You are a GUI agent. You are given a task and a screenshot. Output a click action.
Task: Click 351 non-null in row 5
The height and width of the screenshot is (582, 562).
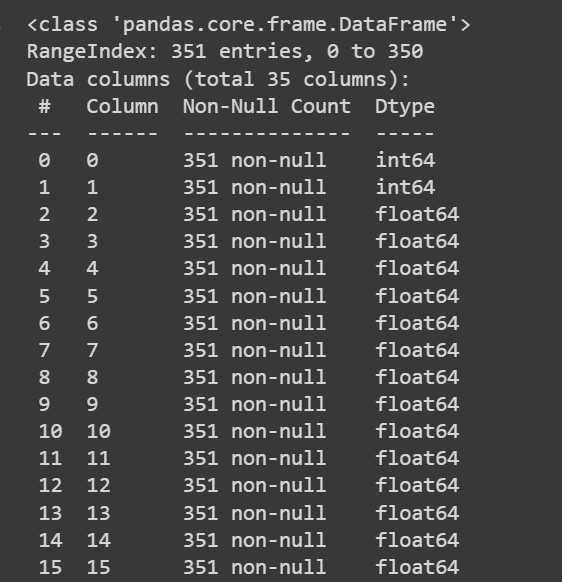pyautogui.click(x=255, y=296)
